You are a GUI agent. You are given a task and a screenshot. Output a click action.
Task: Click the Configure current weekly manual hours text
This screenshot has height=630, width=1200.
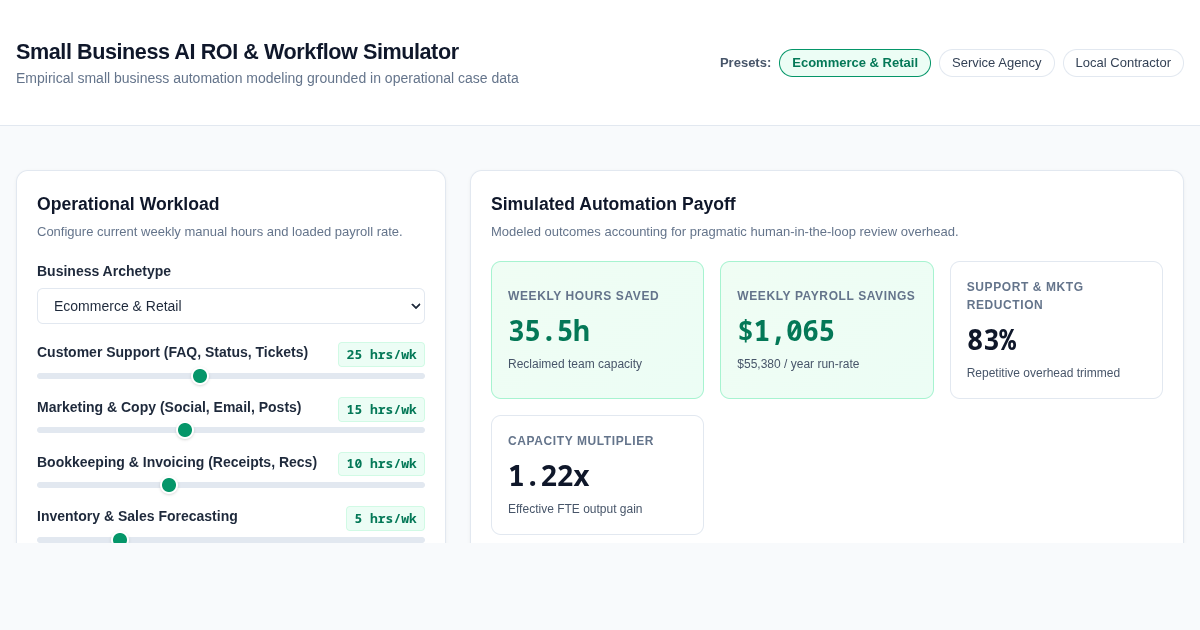tap(220, 231)
